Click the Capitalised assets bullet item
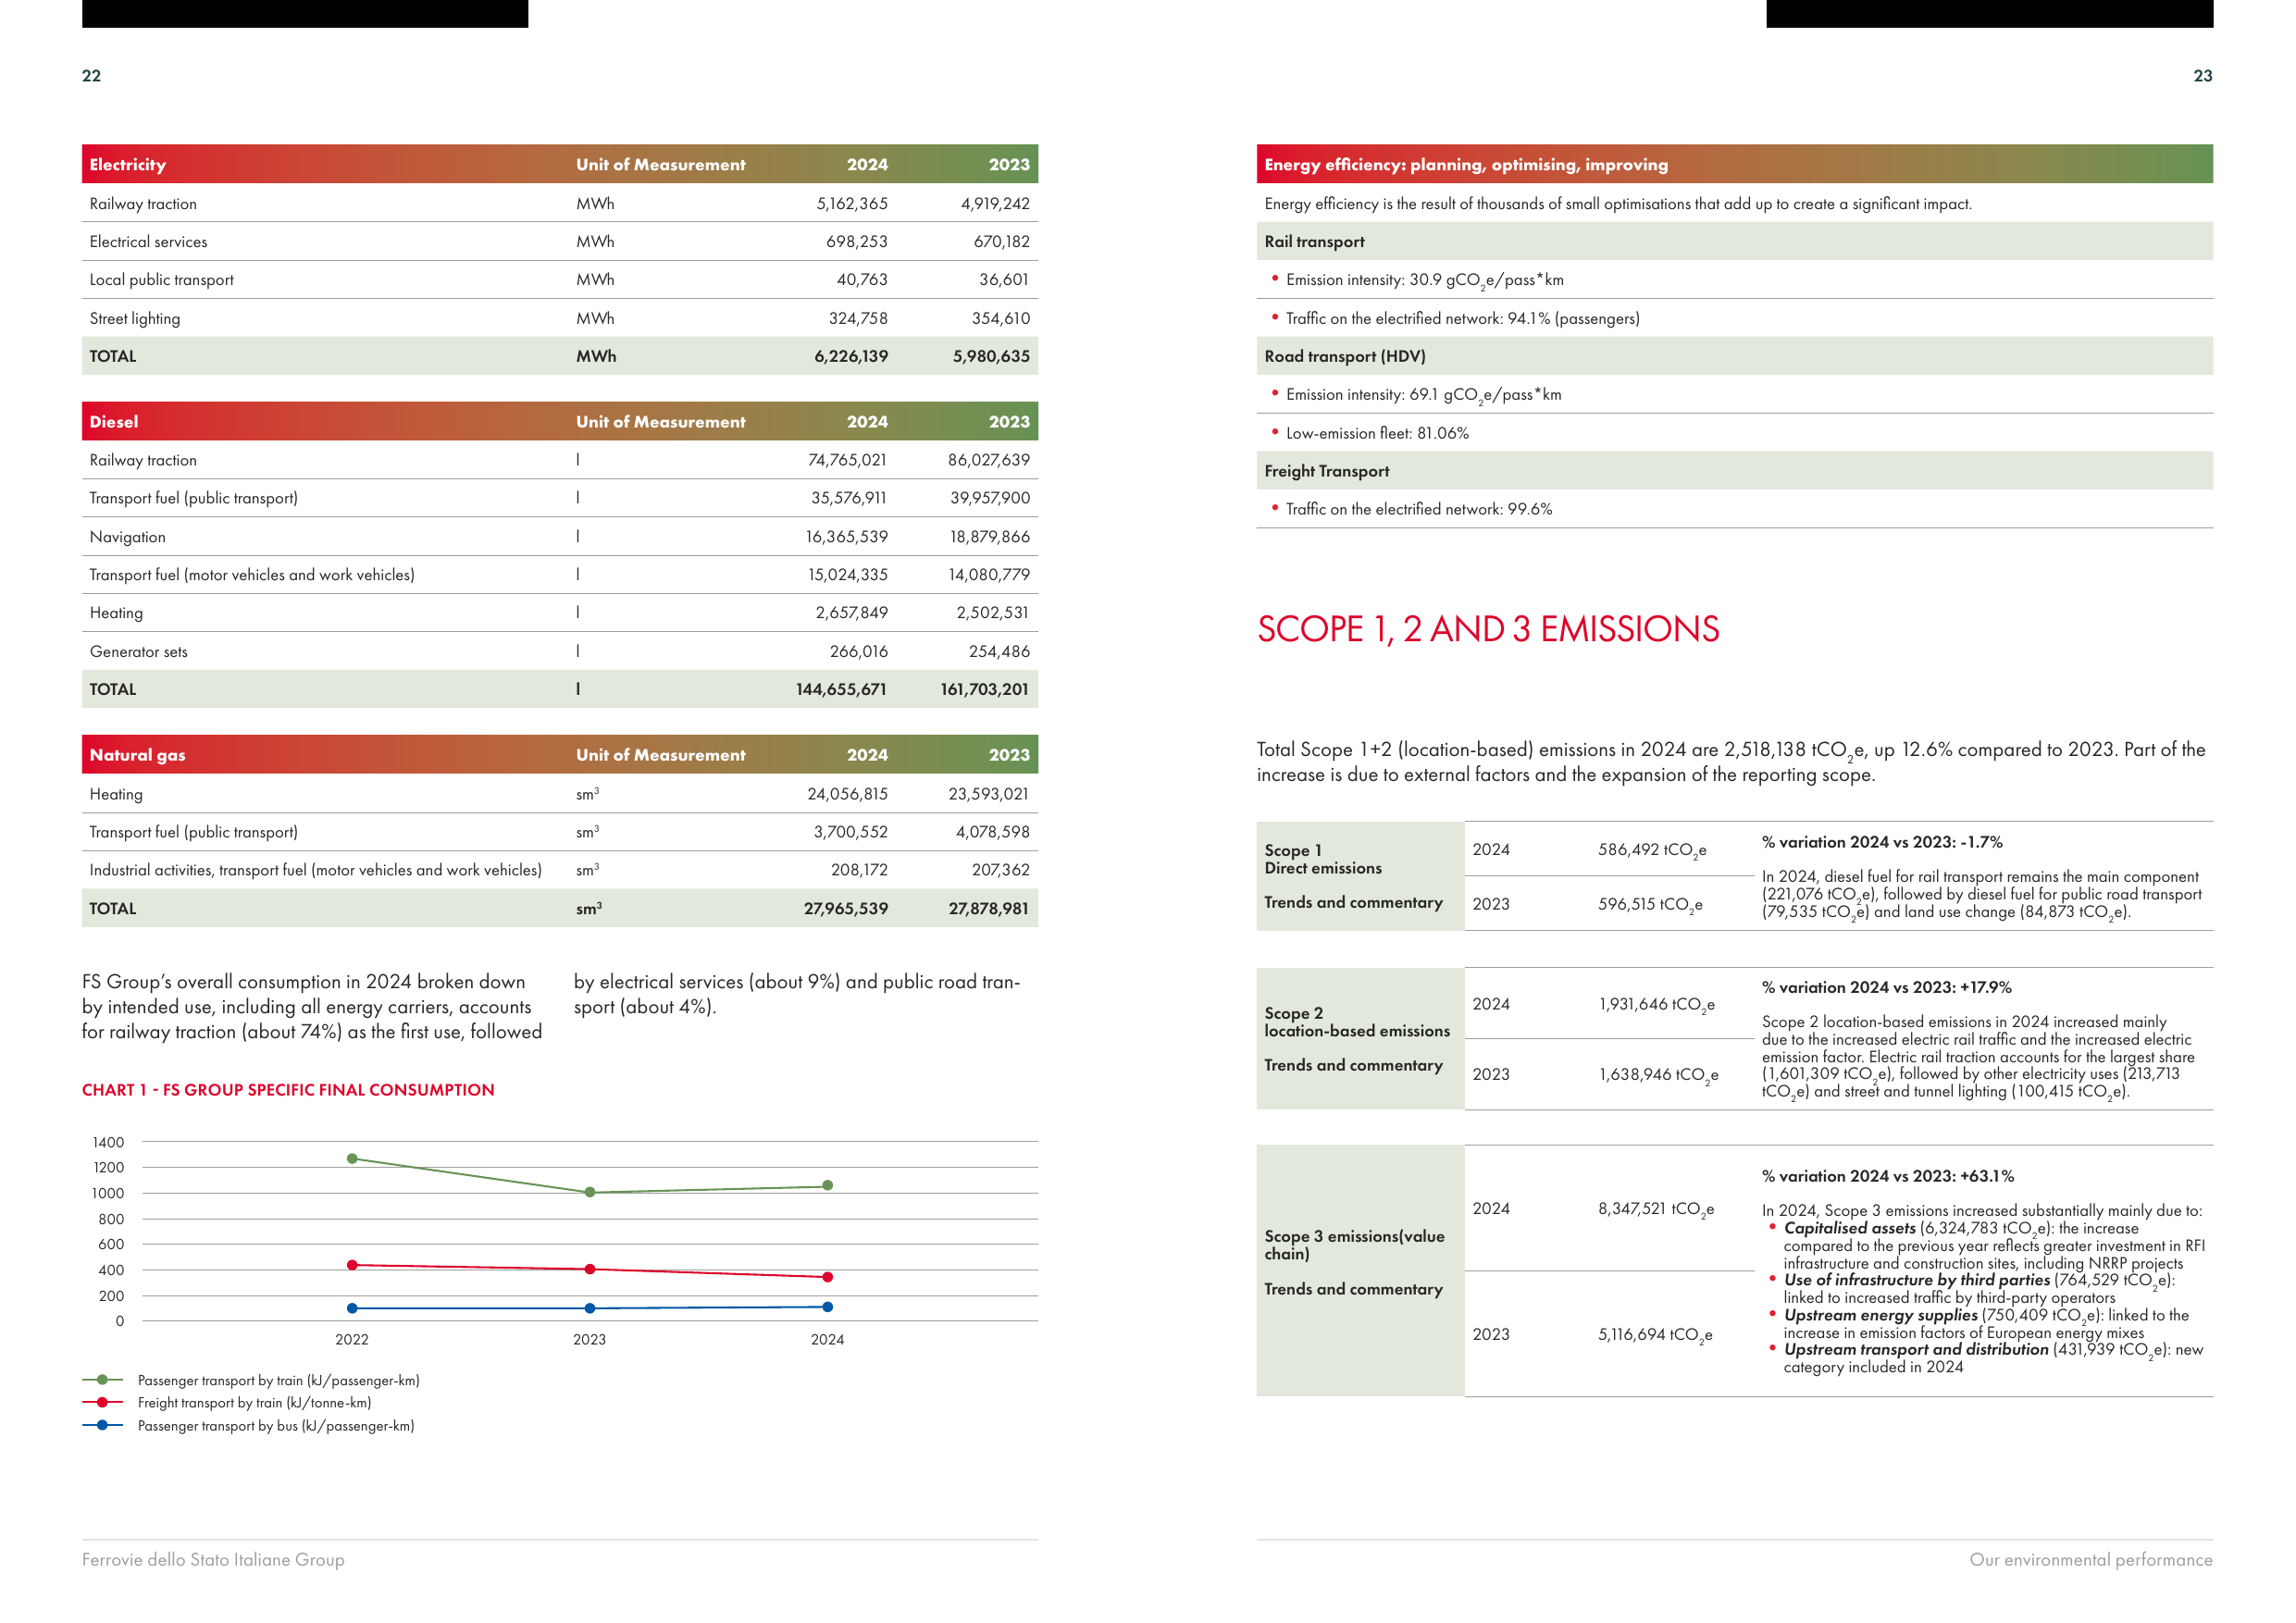The image size is (2296, 1623). [x=1988, y=1246]
